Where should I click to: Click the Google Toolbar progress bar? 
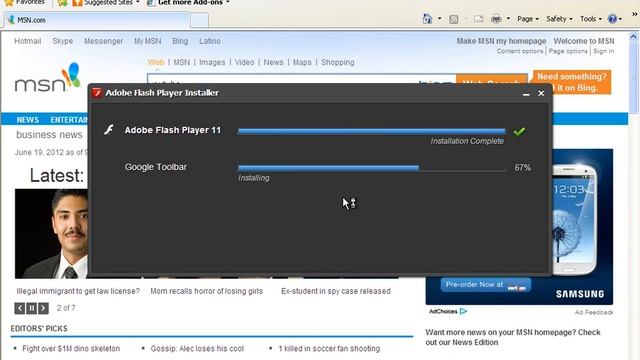click(x=371, y=168)
